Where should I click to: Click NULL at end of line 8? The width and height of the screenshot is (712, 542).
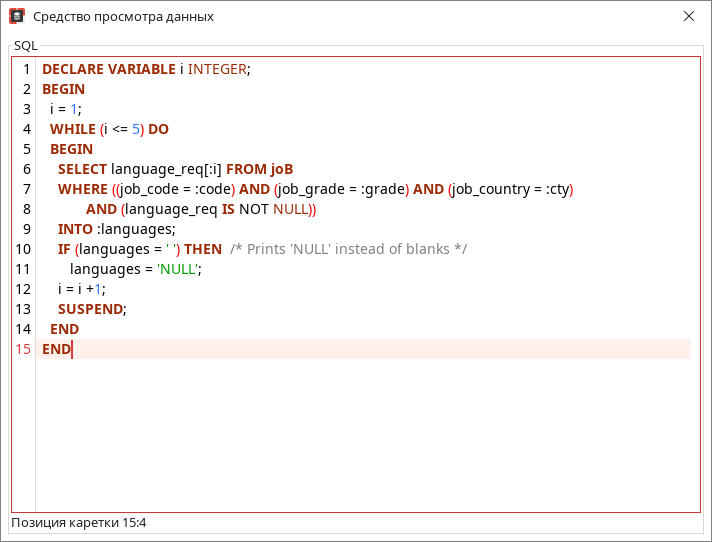pos(291,209)
